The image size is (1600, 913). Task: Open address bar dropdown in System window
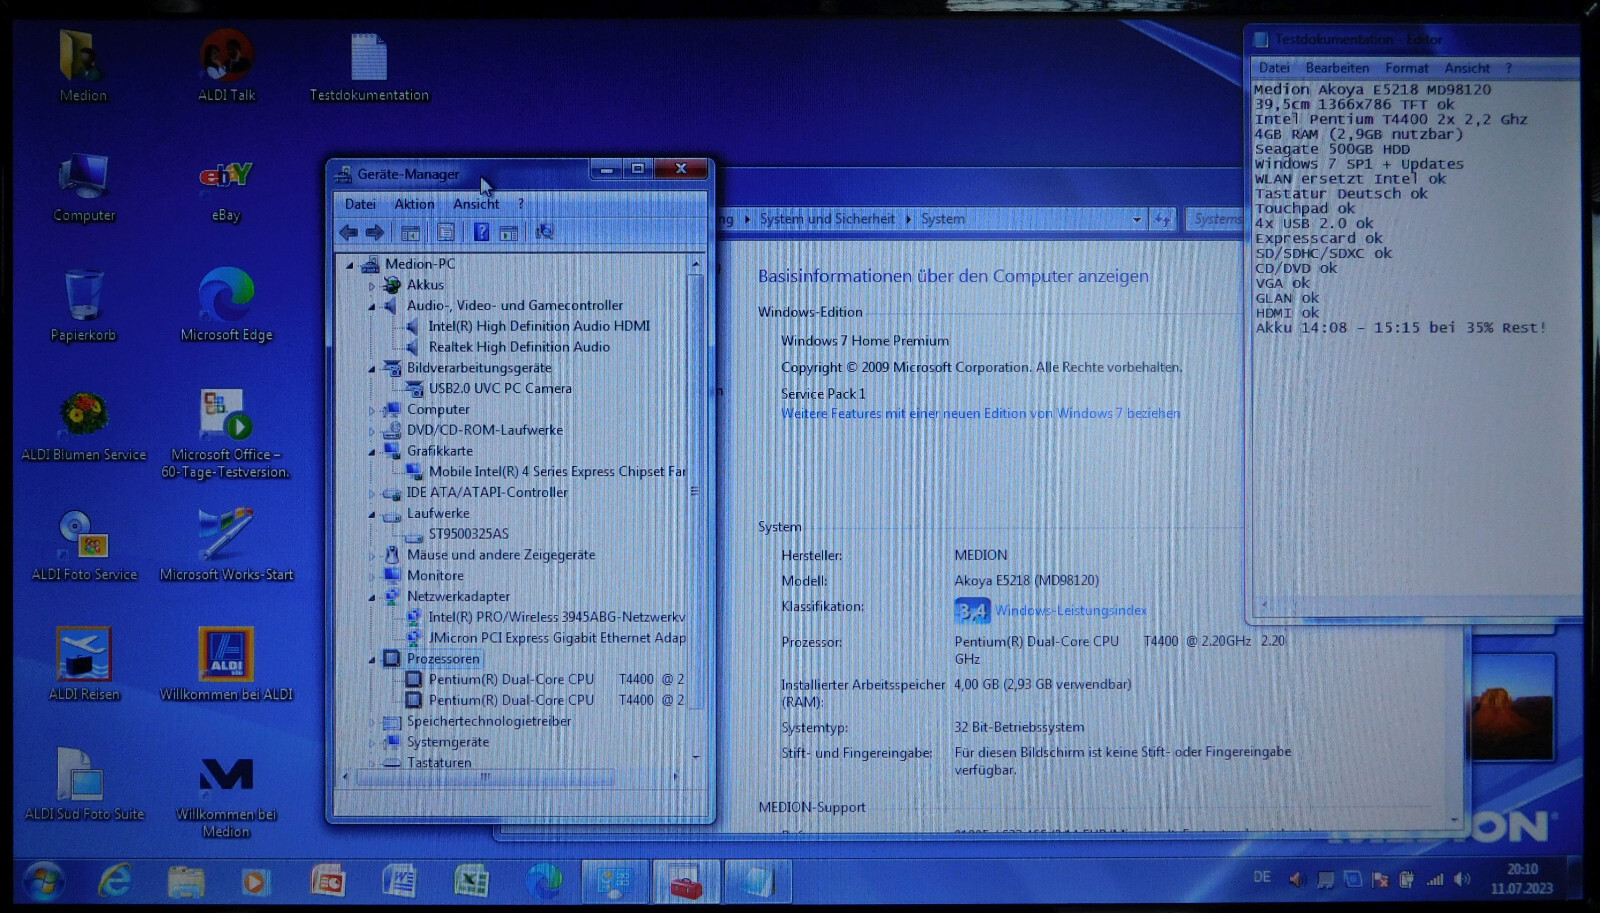[1137, 219]
